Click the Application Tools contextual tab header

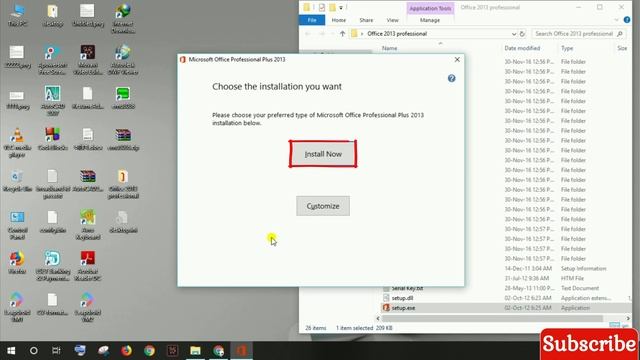point(430,8)
